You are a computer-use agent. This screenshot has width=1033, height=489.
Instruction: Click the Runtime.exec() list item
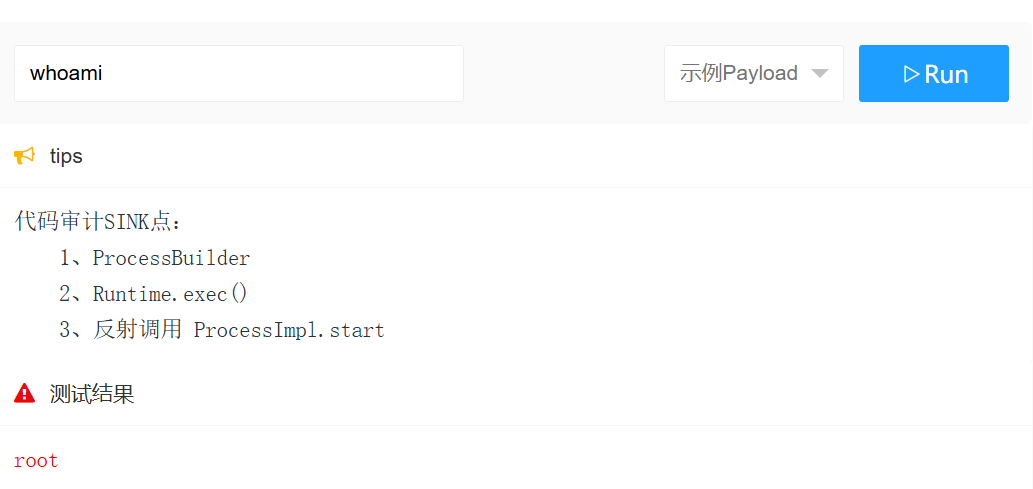[170, 294]
